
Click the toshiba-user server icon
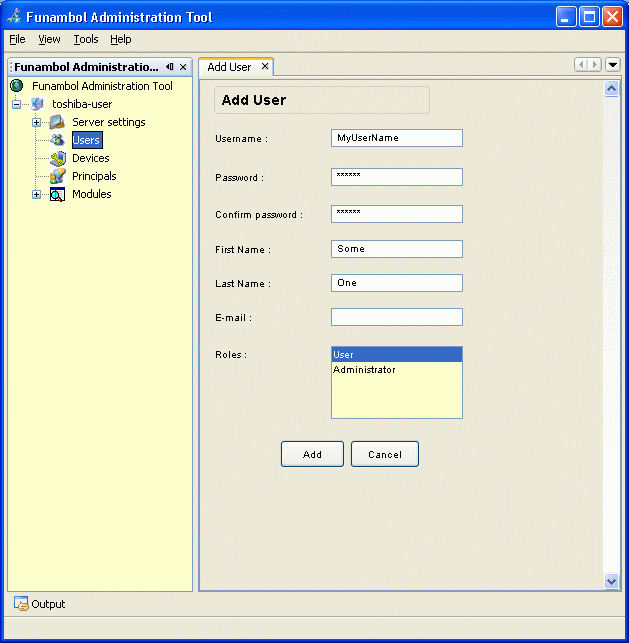point(37,104)
